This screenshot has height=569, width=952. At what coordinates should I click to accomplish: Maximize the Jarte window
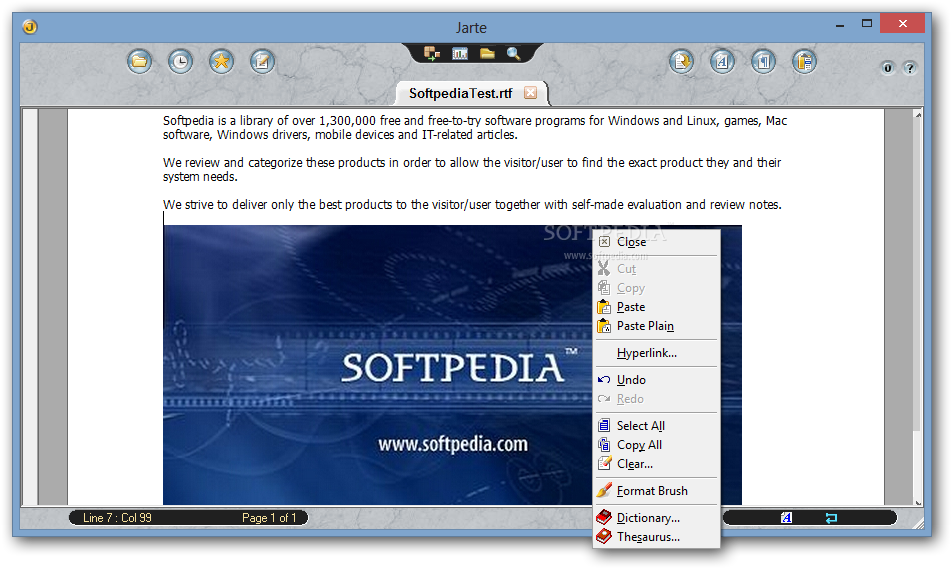pyautogui.click(x=867, y=24)
